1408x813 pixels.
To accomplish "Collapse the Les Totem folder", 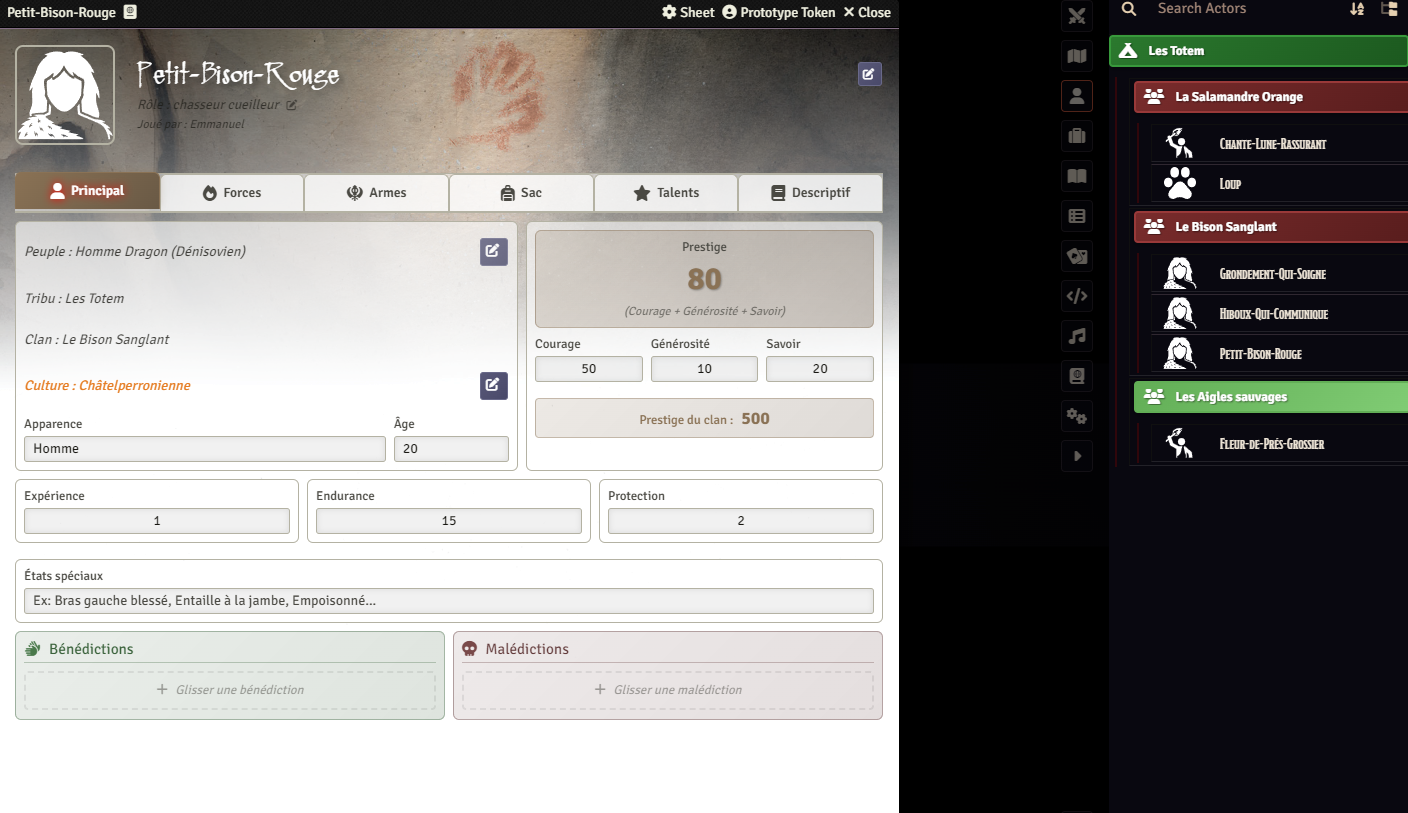I will [x=1258, y=51].
